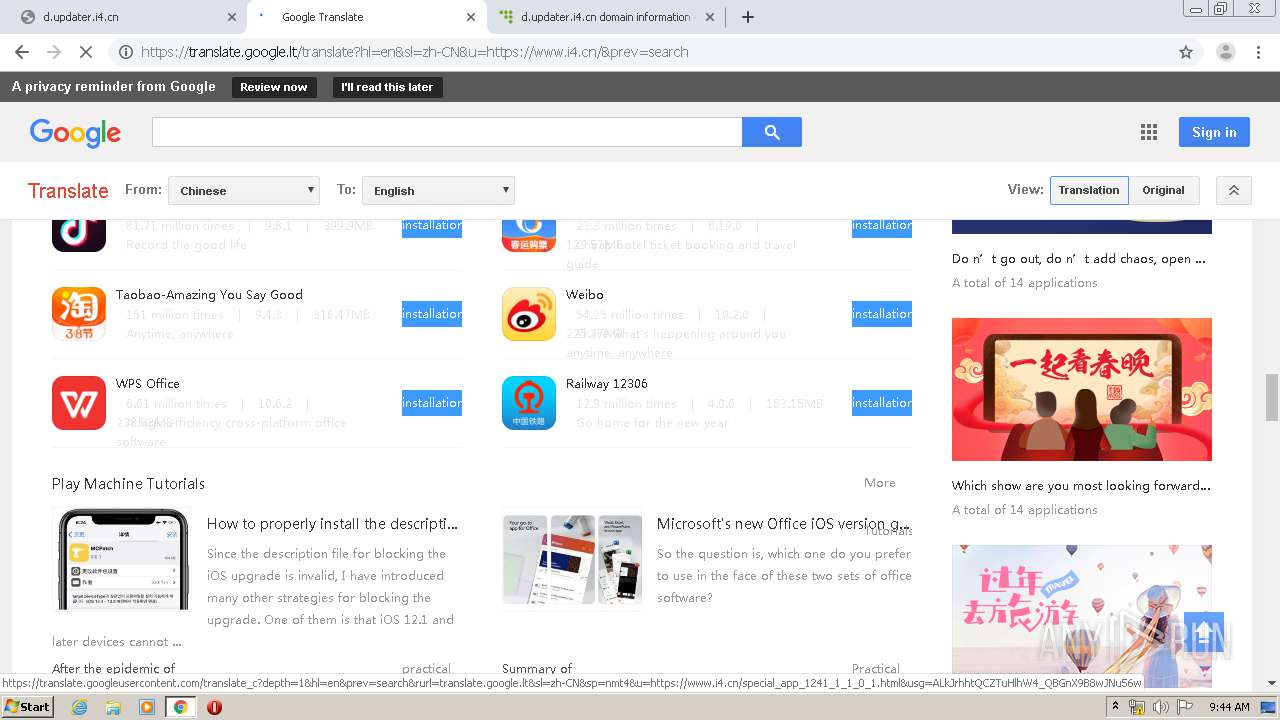
Task: Open the More link for tutorials
Action: point(880,483)
